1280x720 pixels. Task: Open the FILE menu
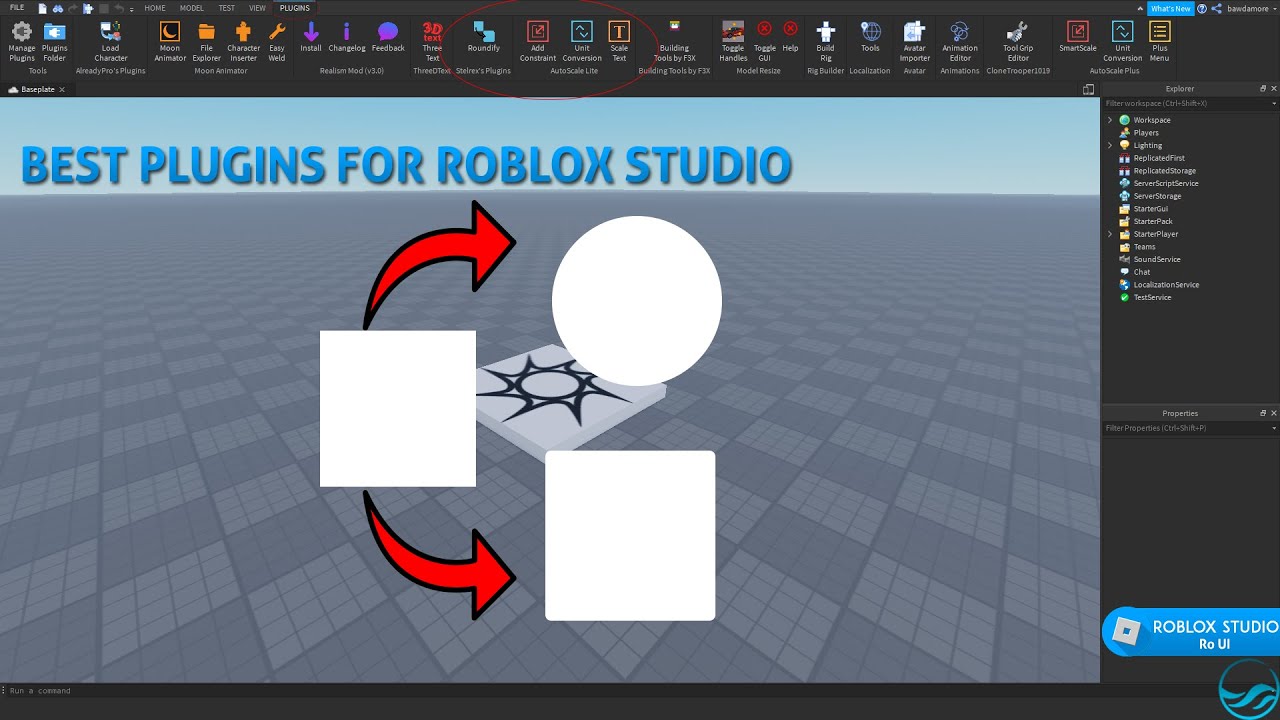(17, 8)
